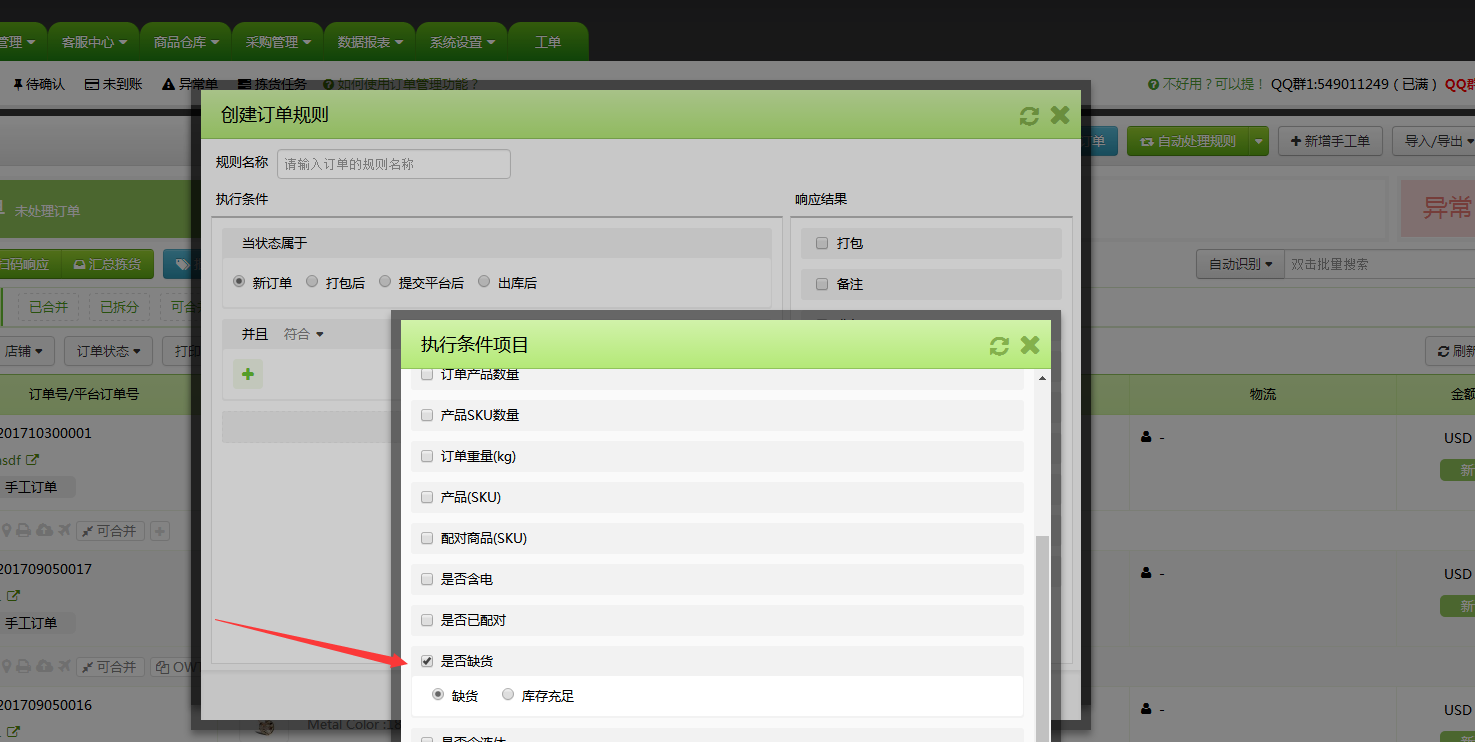Screen dimensions: 1475x742
Task: Click 可合并 button in order 201710300001 row
Action: [111, 531]
